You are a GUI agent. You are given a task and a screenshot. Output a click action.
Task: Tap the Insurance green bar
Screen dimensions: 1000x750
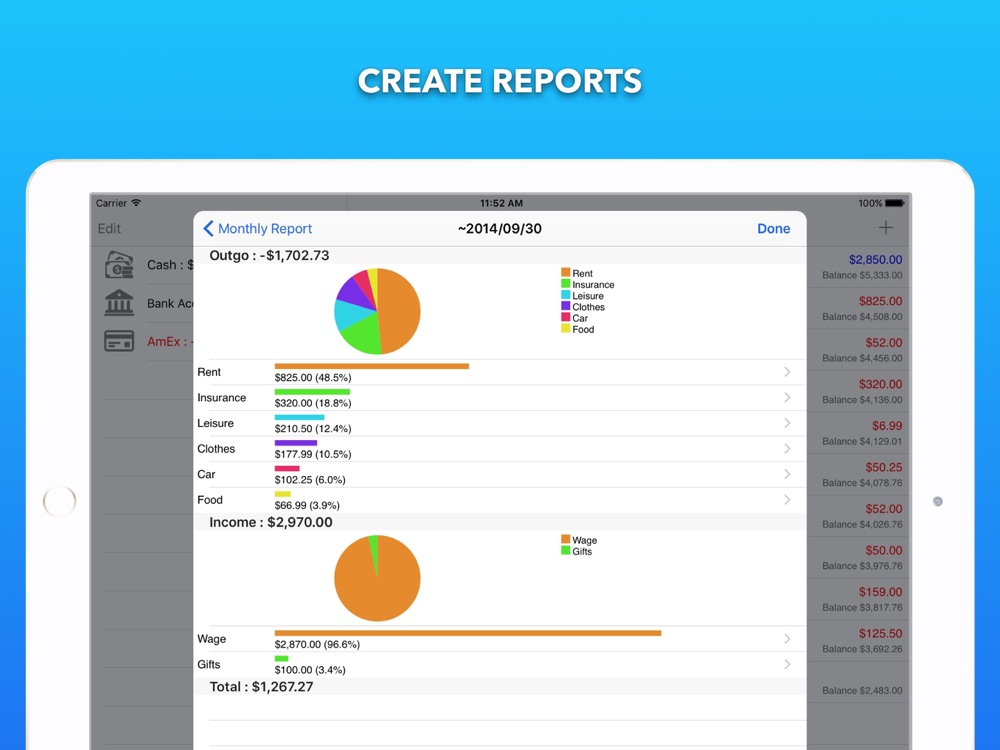[312, 392]
